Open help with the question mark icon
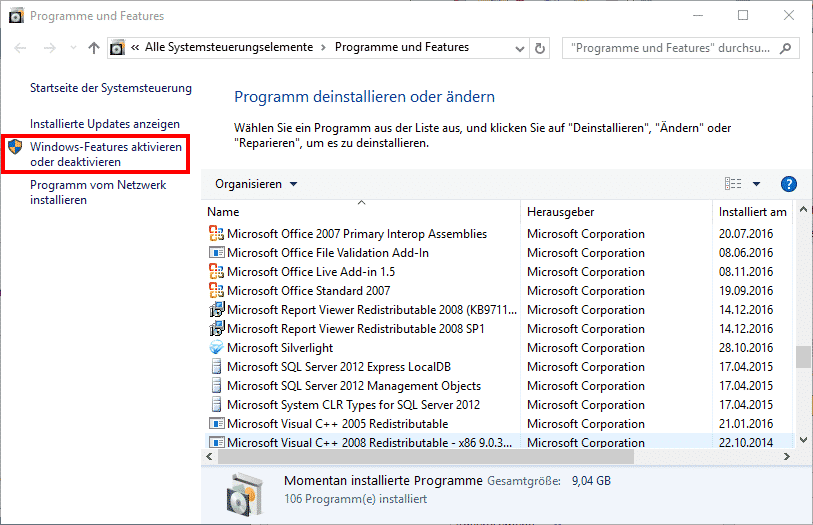The width and height of the screenshot is (813, 525). click(x=789, y=184)
